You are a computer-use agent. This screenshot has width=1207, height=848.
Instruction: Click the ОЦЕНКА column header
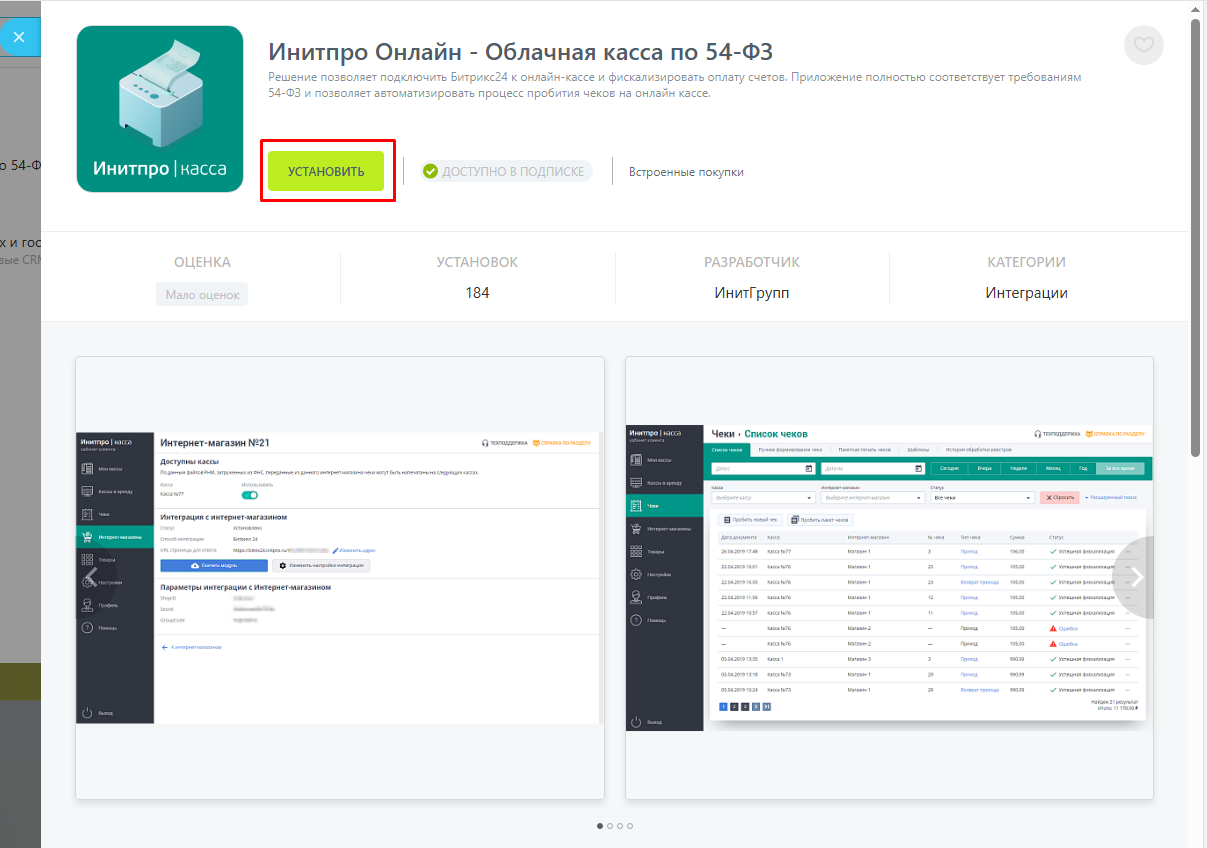pos(202,262)
